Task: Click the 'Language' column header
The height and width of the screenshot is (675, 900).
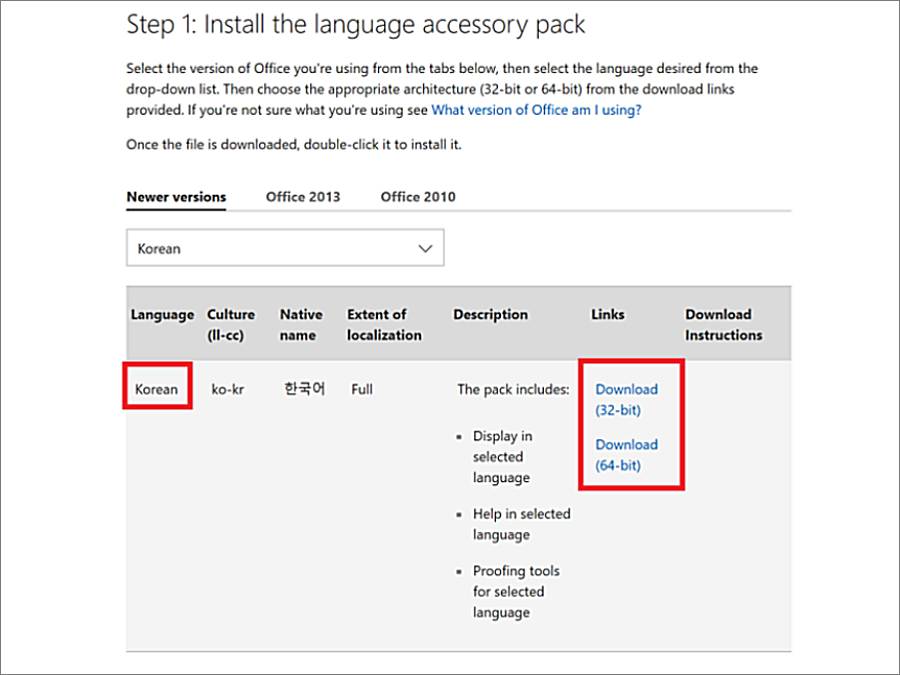Action: point(162,315)
